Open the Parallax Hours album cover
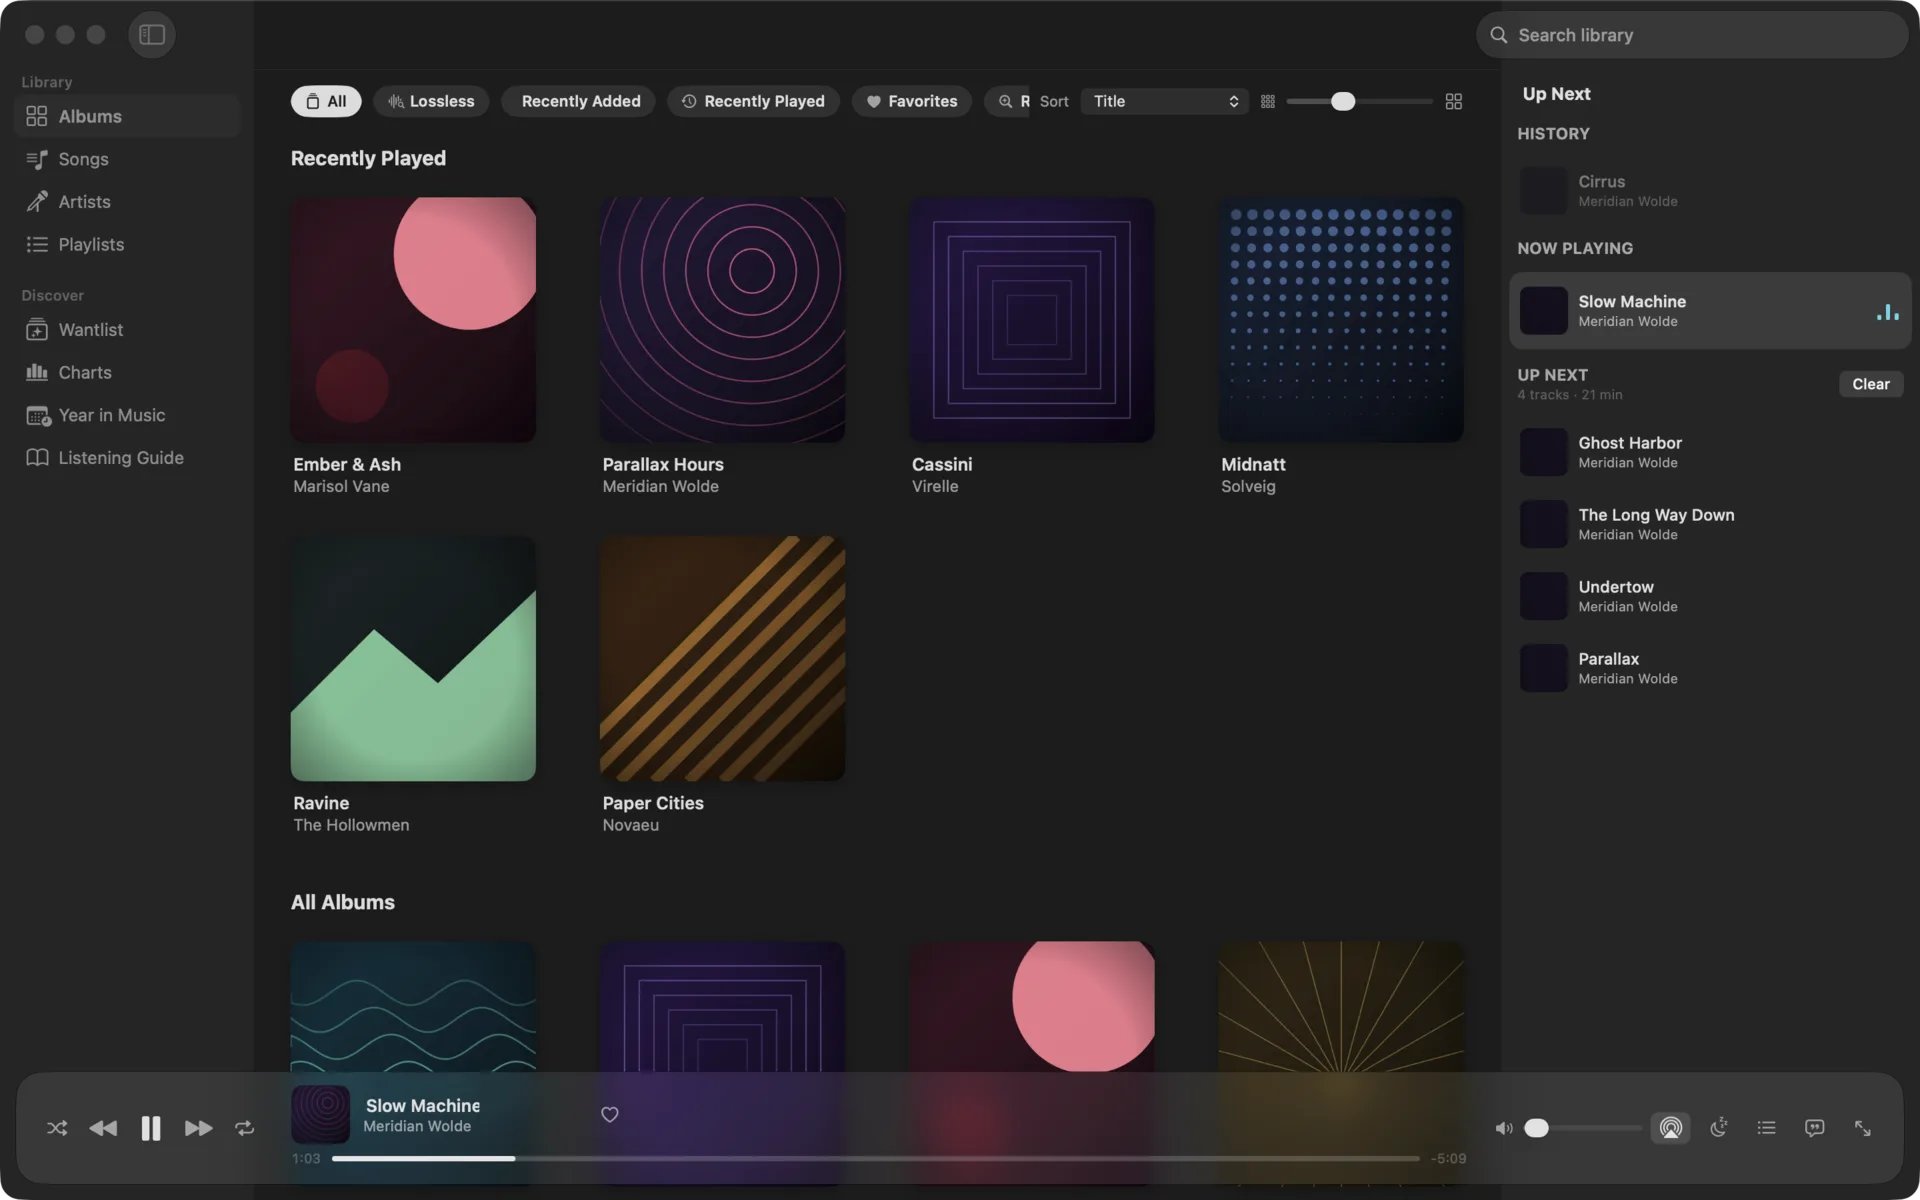The width and height of the screenshot is (1920, 1200). 722,320
